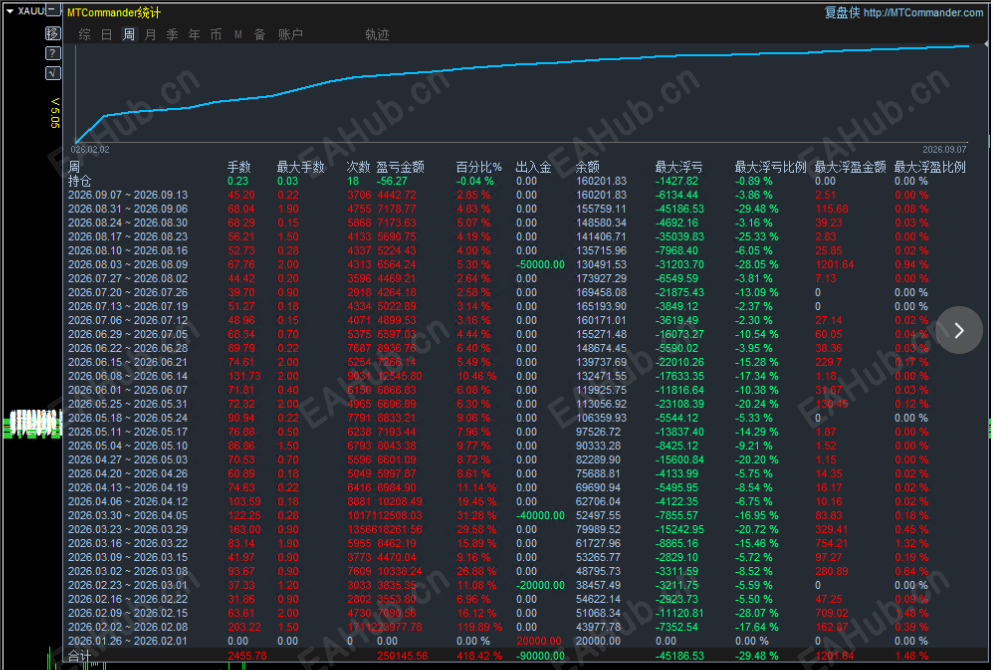This screenshot has height=670, width=993.
Task: Switch to the 年 yearly tab
Action: point(194,34)
